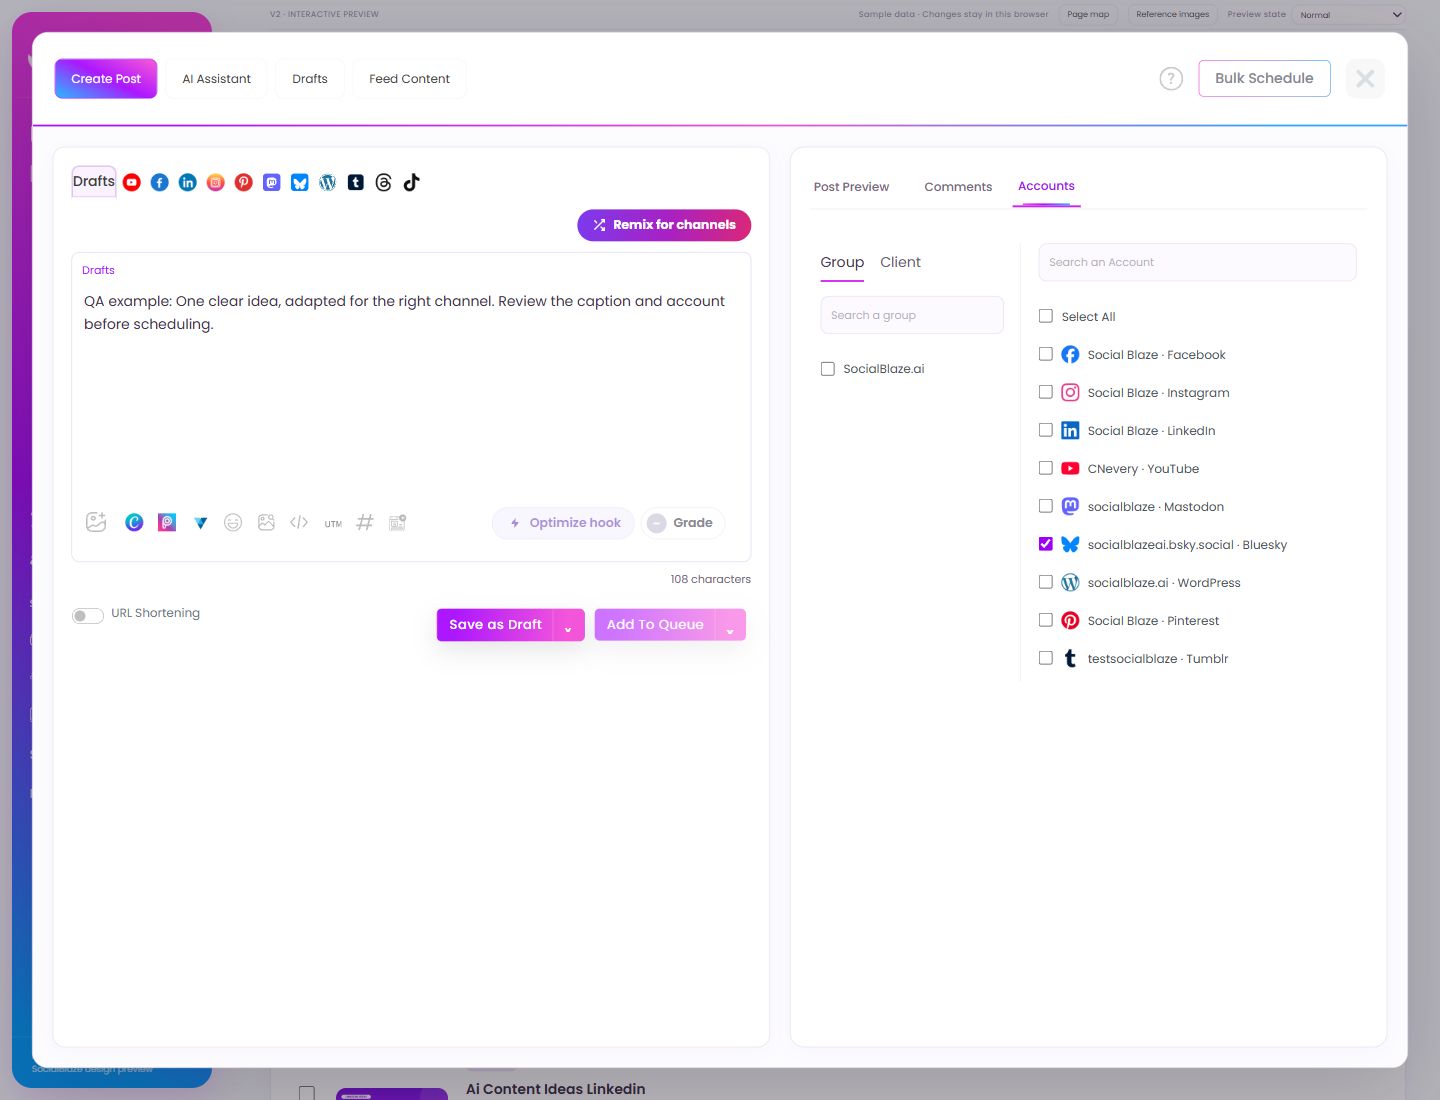
Task: Uncheck socialblazeai.bsky.social · Bluesky account
Action: tap(1046, 544)
